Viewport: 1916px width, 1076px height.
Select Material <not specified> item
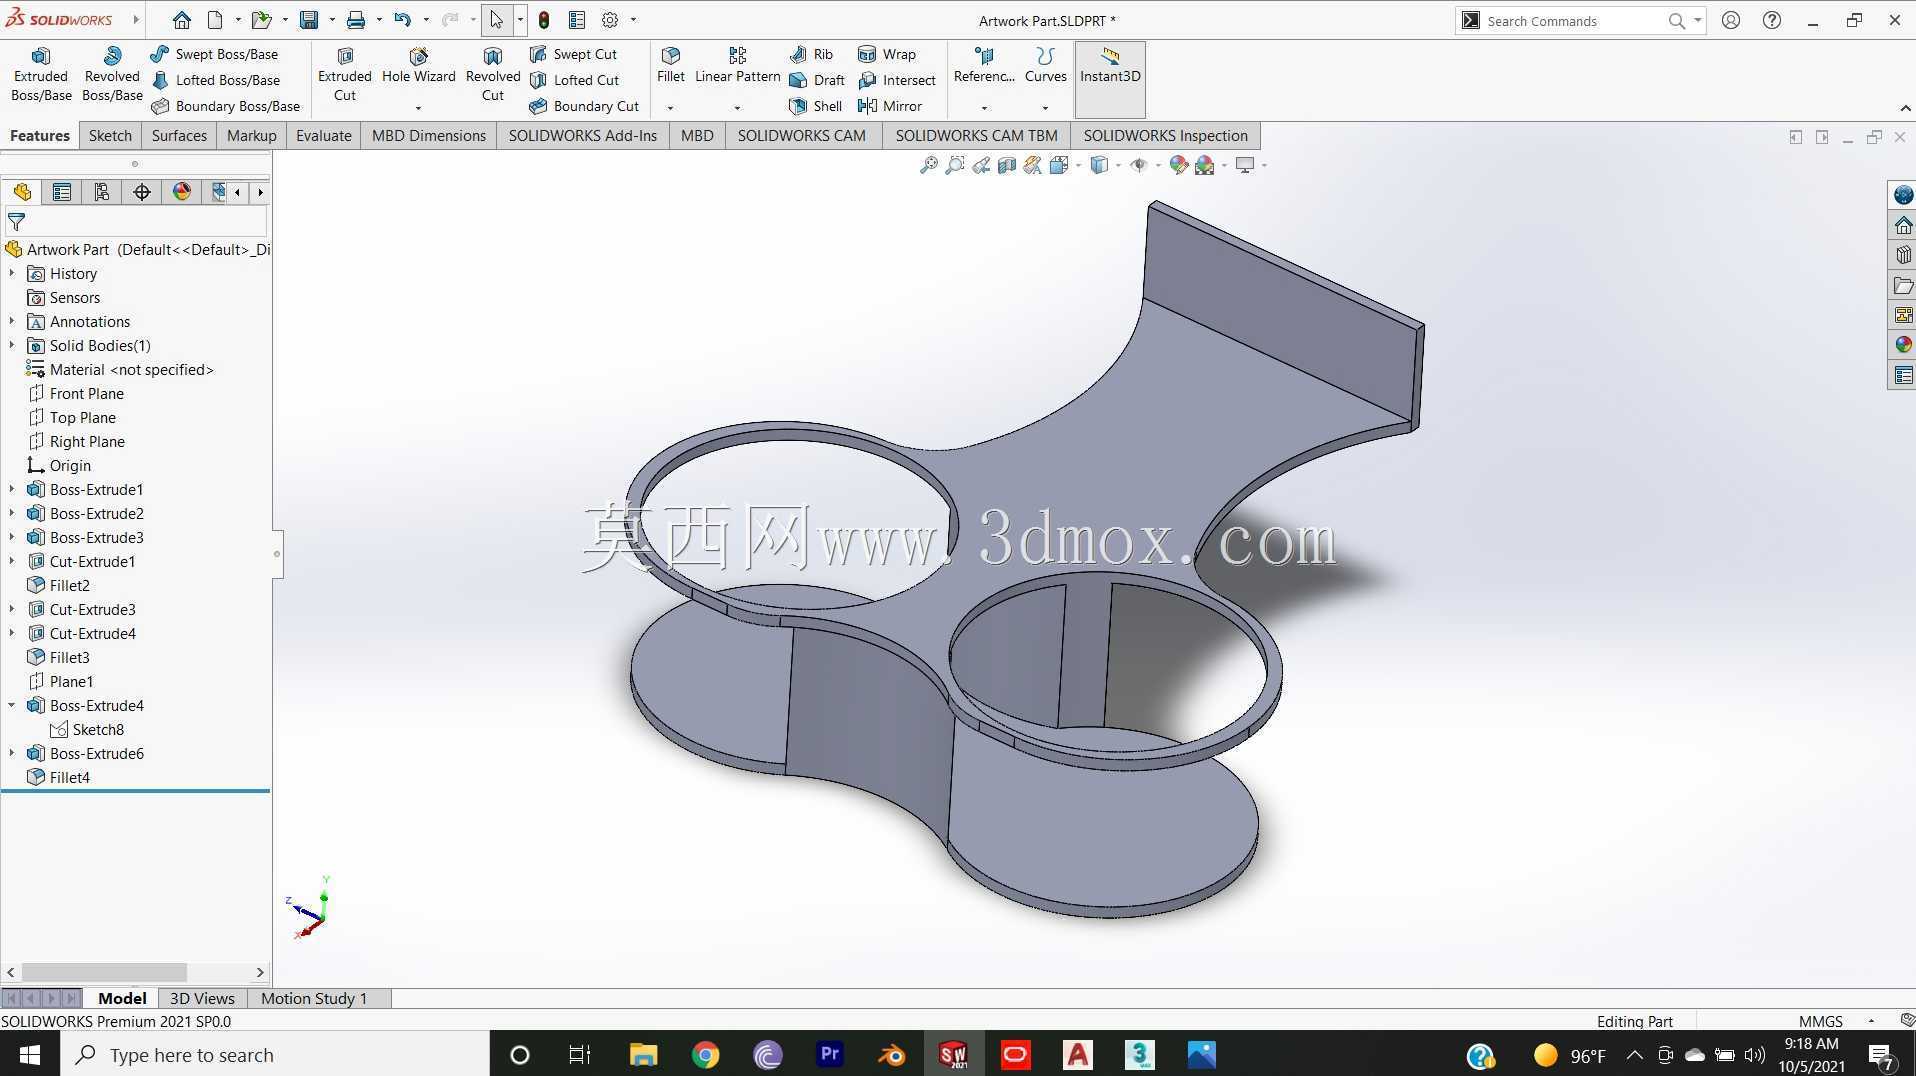pyautogui.click(x=120, y=369)
